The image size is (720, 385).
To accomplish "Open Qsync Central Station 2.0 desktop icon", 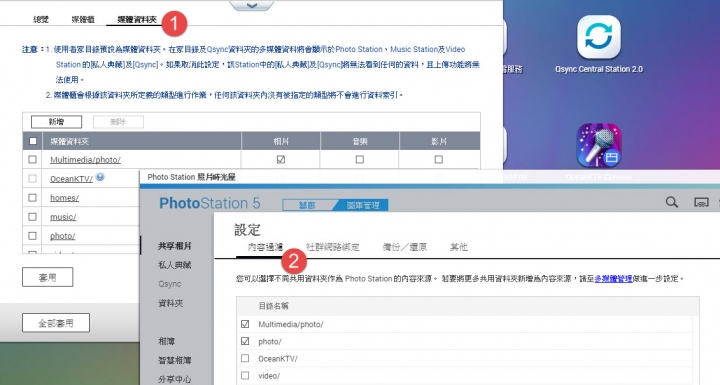I will [x=599, y=38].
